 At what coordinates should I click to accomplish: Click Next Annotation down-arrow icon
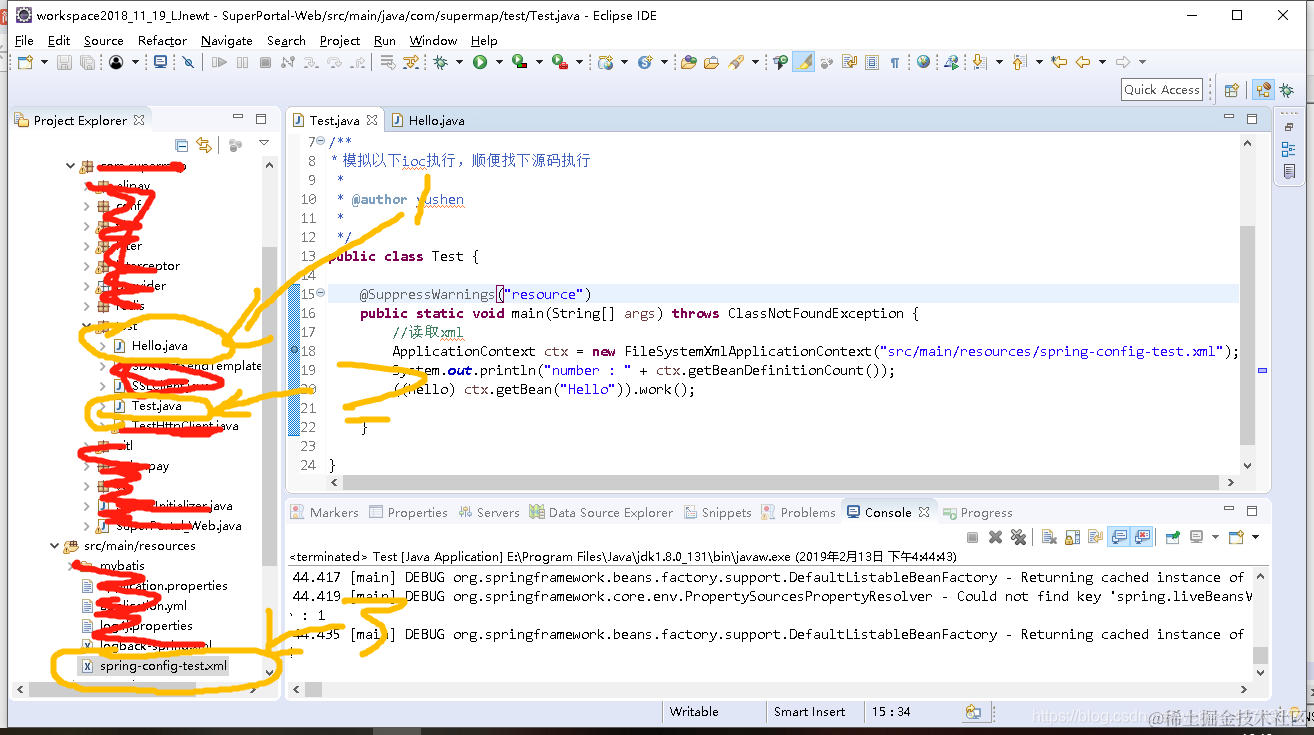click(x=979, y=62)
